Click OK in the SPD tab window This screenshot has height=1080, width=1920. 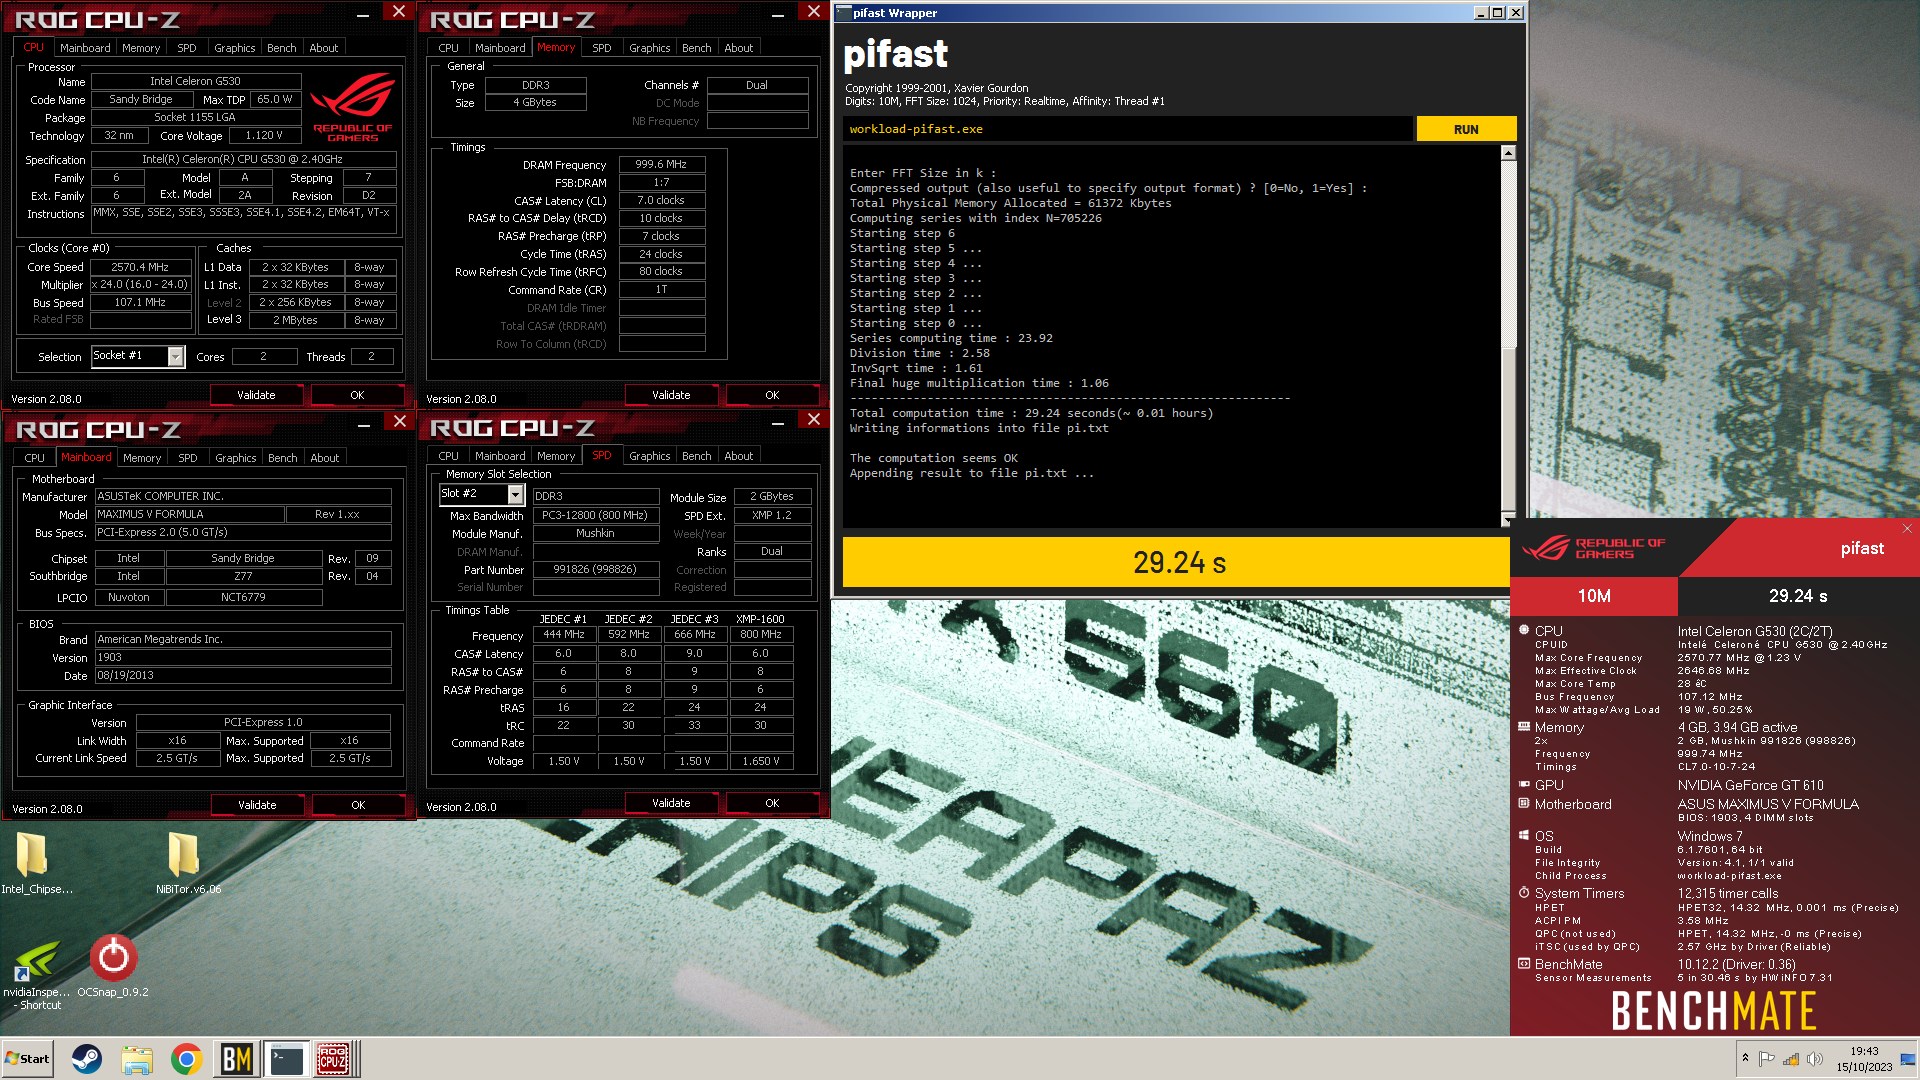(x=772, y=803)
